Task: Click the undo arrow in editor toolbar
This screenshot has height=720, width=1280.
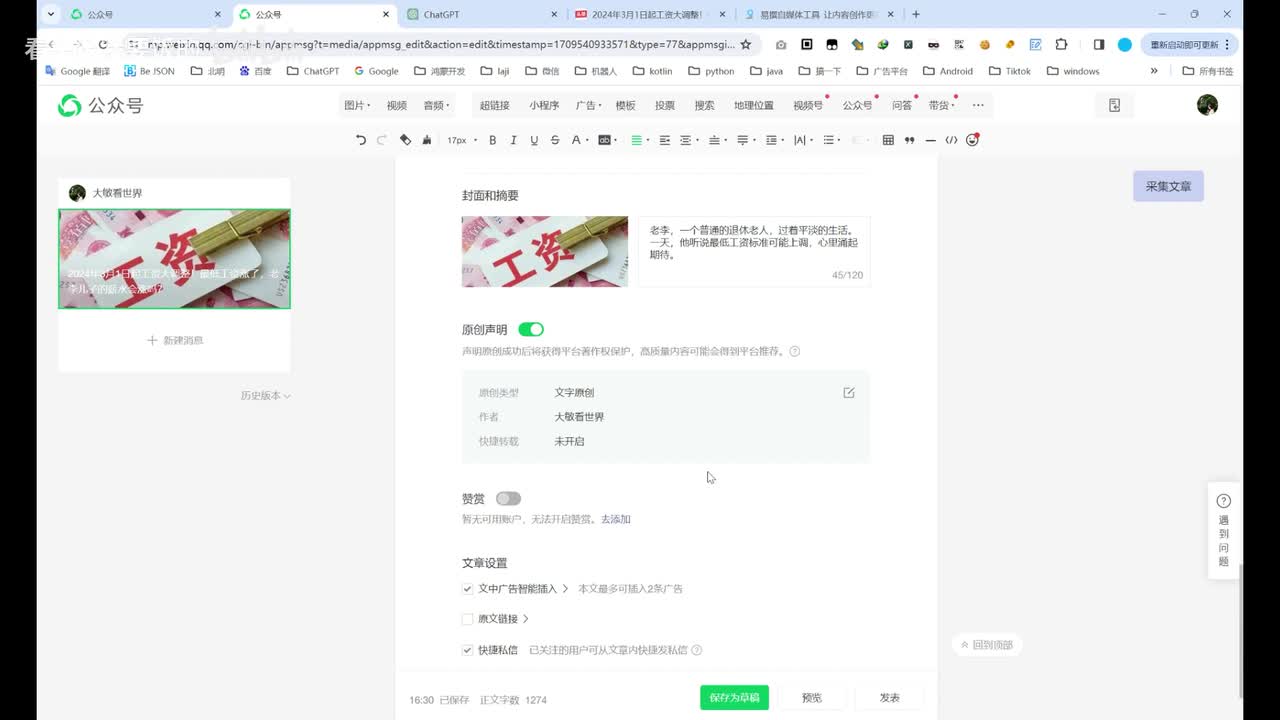Action: click(361, 140)
